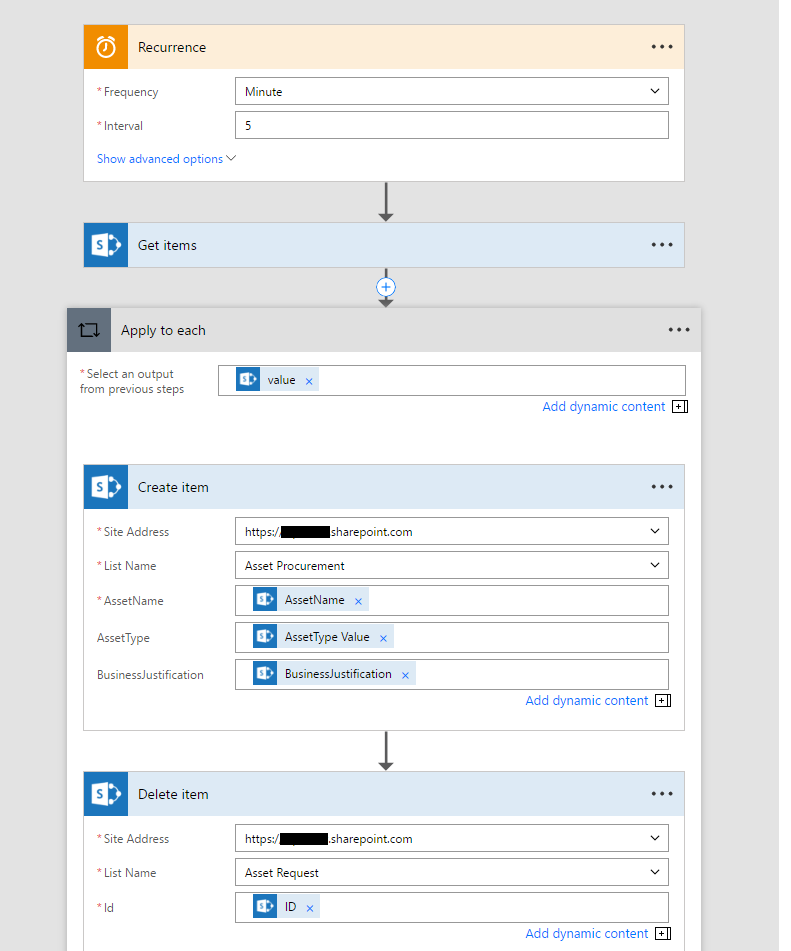The width and height of the screenshot is (791, 951).
Task: Click the SharePoint icon on Delete item
Action: tap(105, 793)
